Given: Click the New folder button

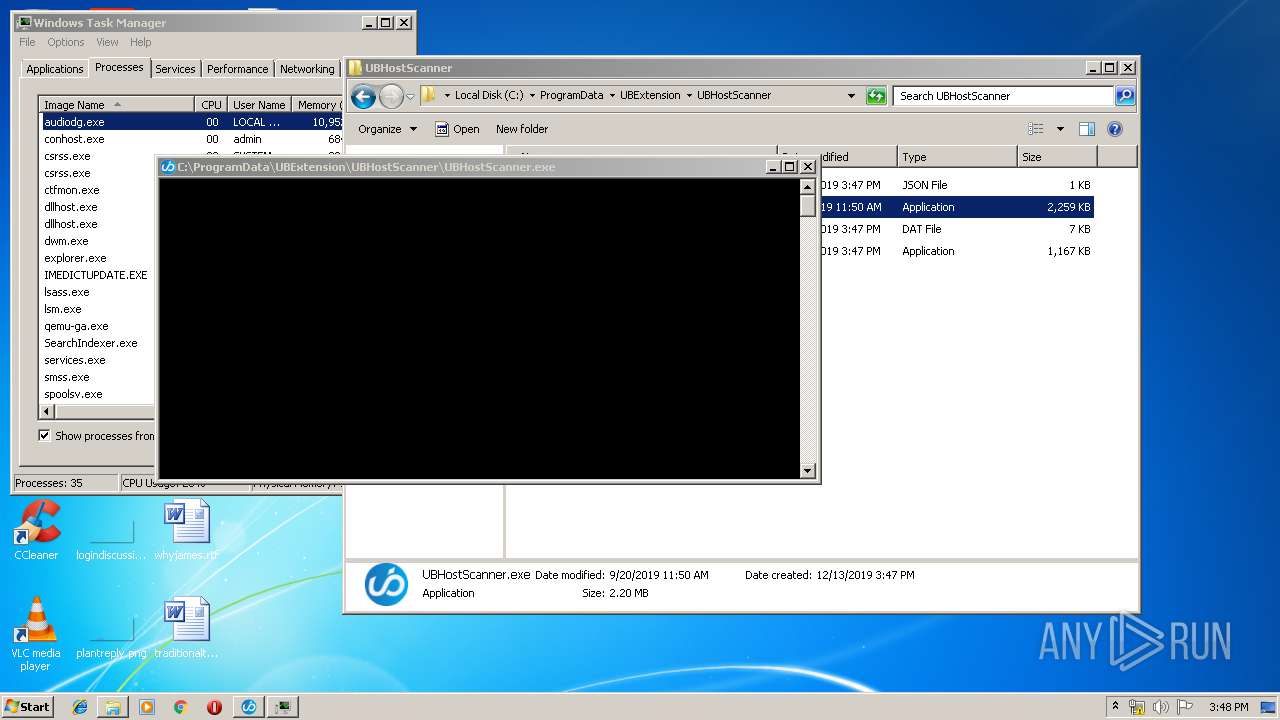Looking at the screenshot, I should pyautogui.click(x=522, y=129).
